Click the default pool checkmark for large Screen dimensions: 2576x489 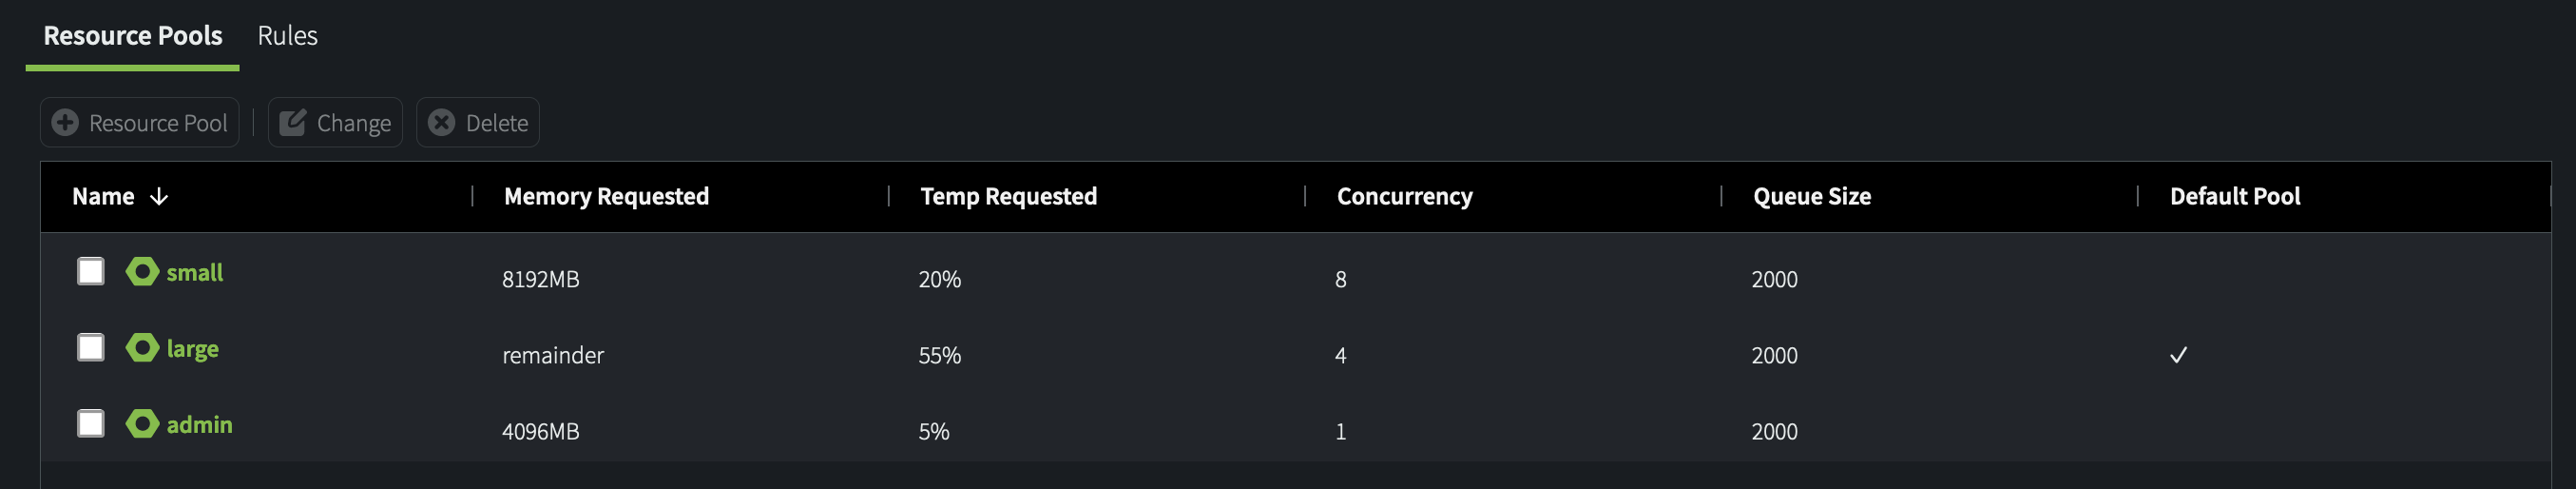[x=2178, y=355]
